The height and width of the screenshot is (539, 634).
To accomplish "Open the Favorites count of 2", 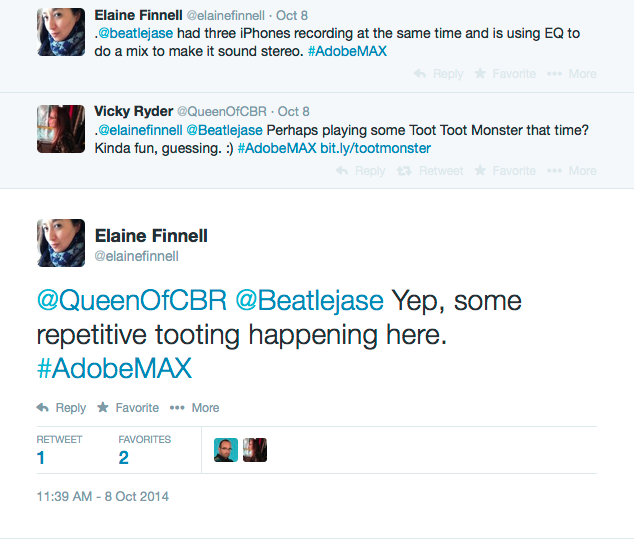I will click(124, 458).
